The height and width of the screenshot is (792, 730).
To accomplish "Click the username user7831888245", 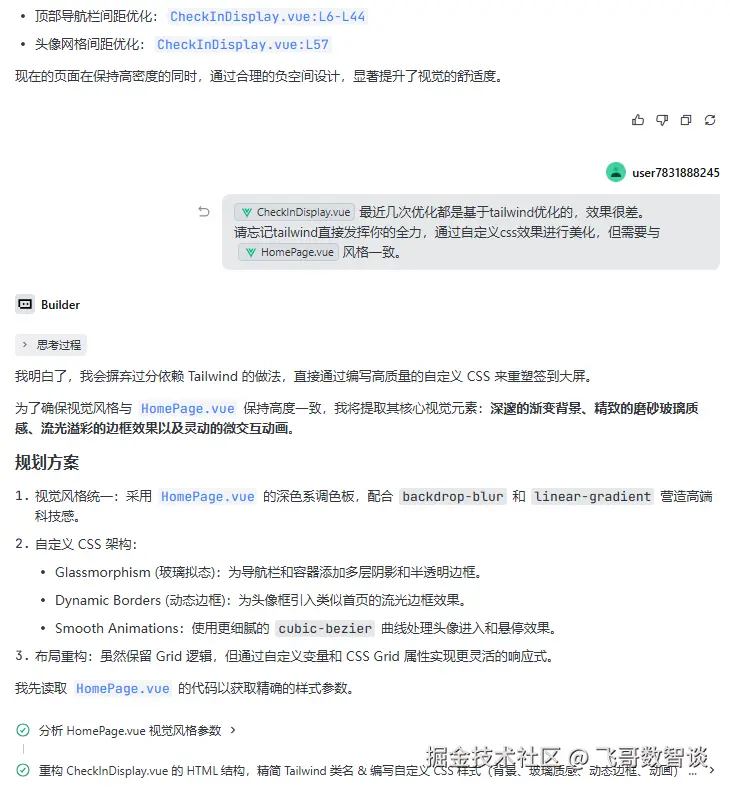I will 675,173.
